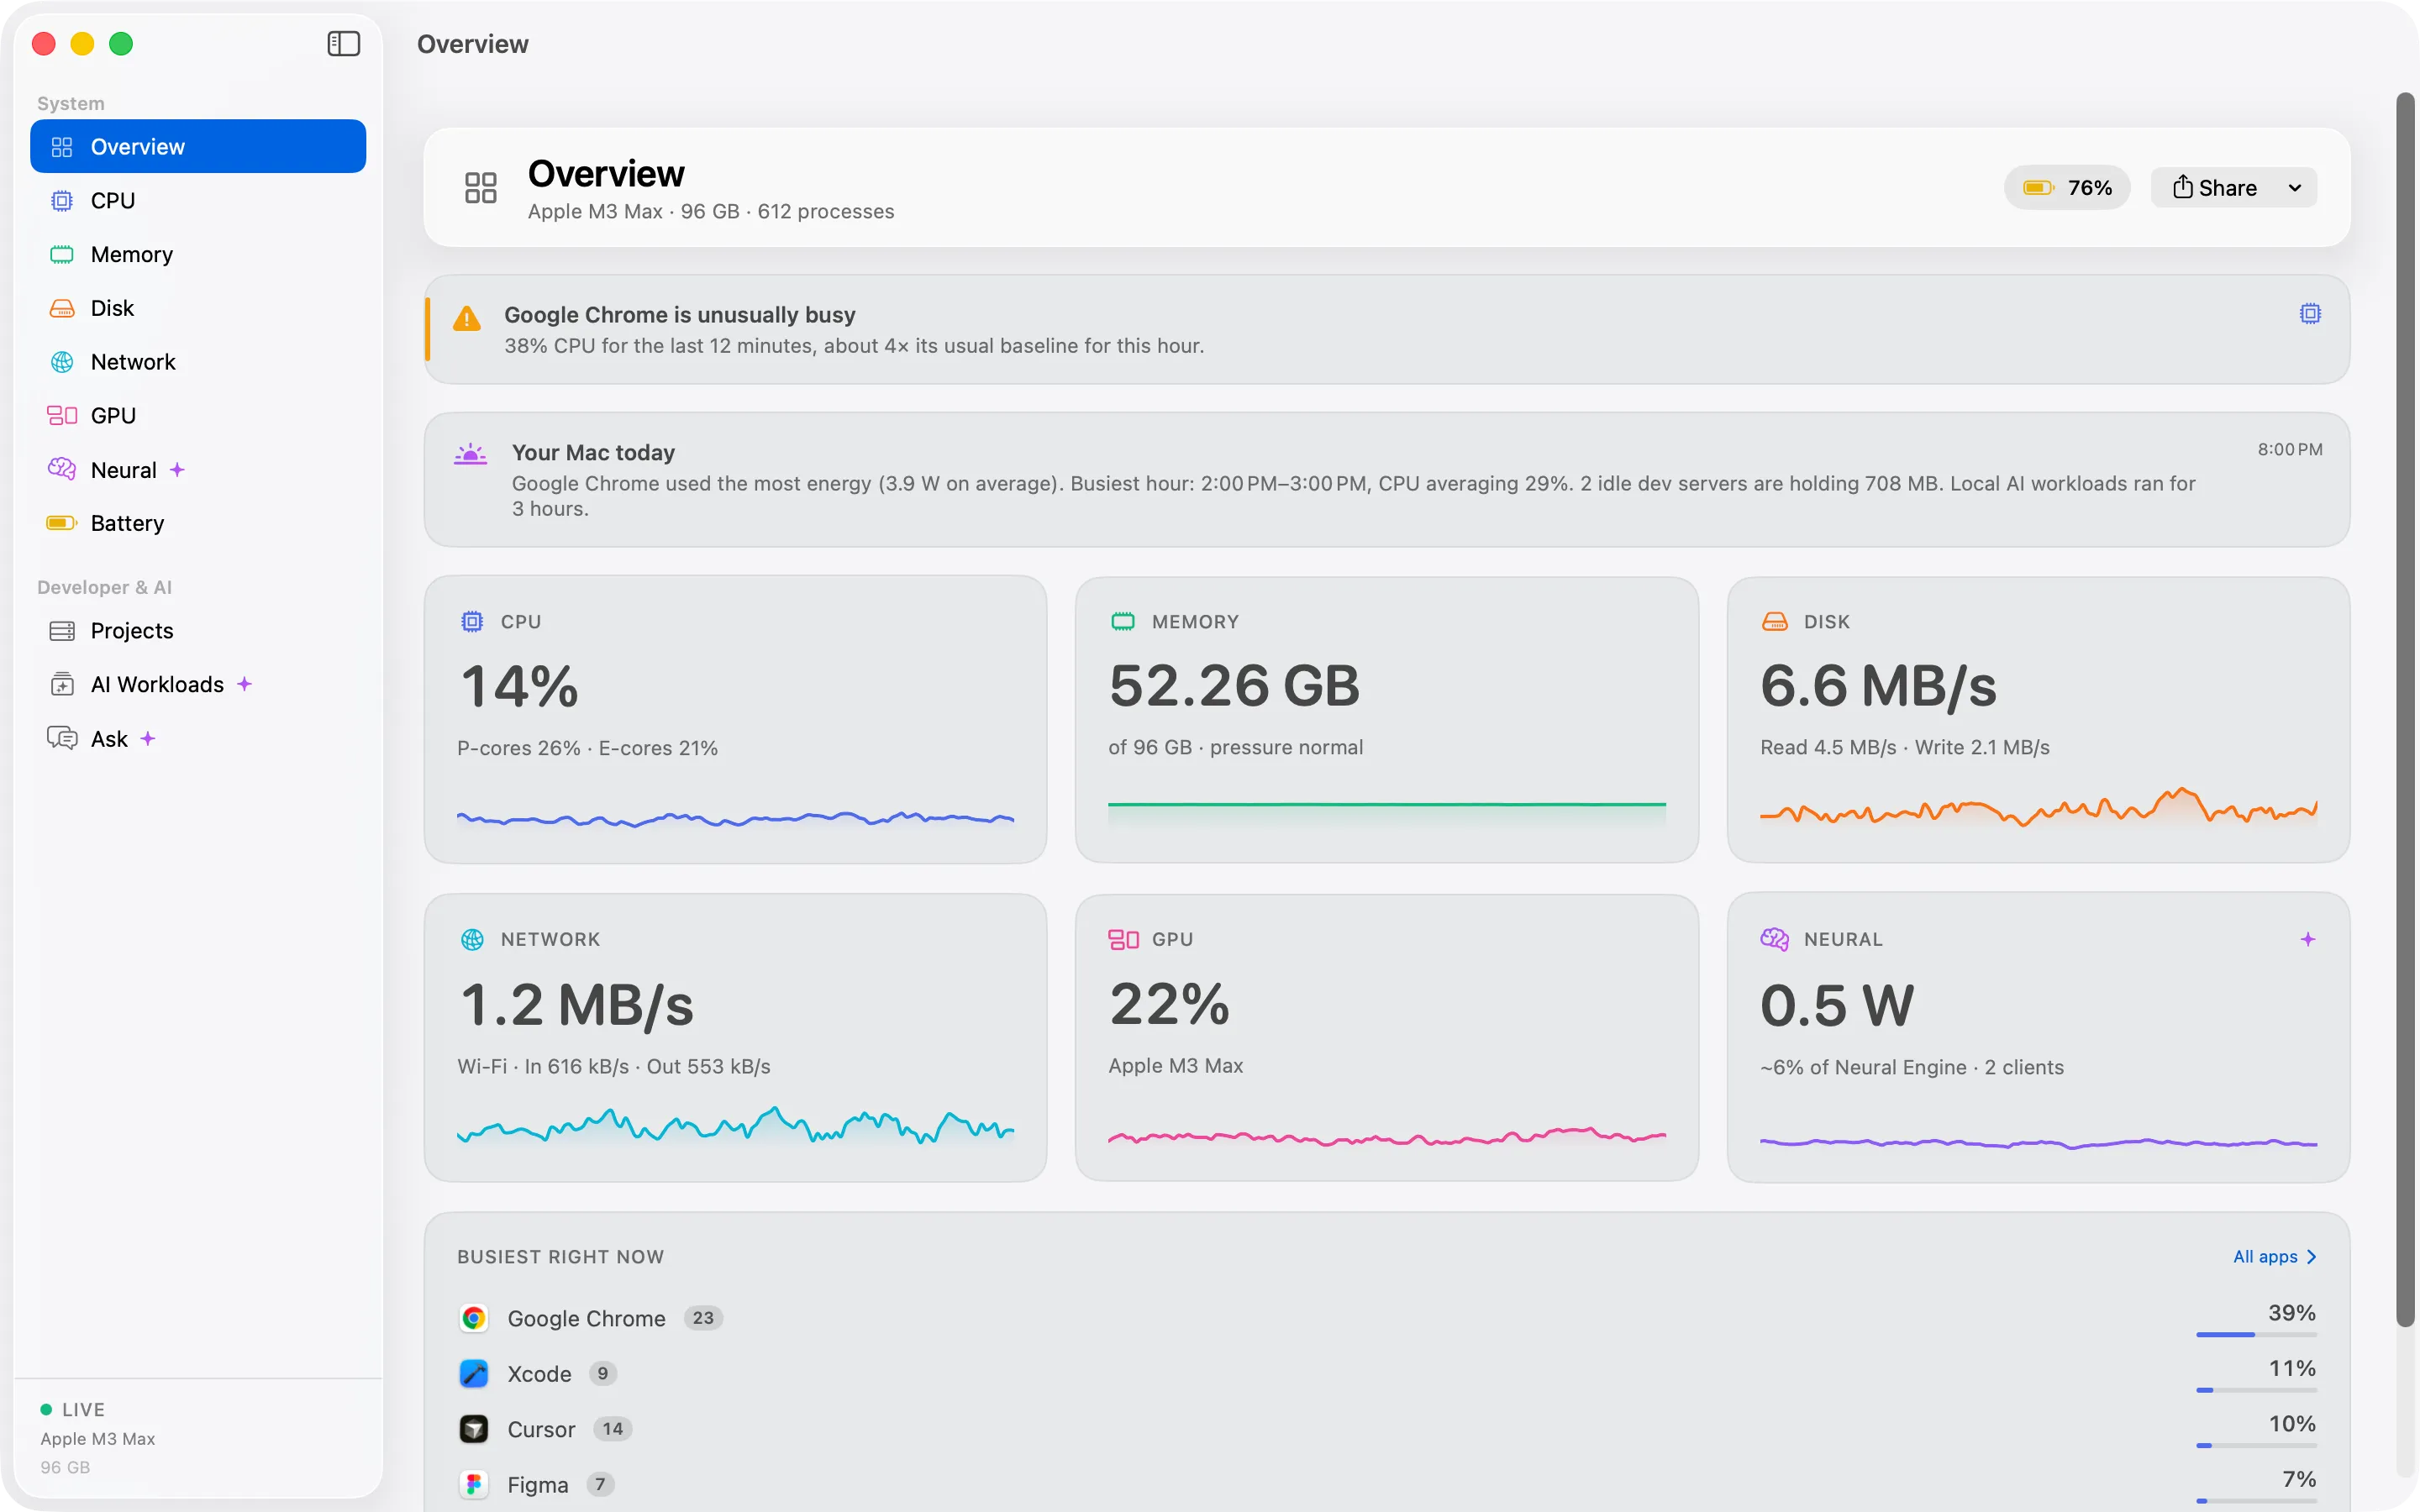
Task: Go to AI Workloads in sidebar
Action: [x=198, y=684]
